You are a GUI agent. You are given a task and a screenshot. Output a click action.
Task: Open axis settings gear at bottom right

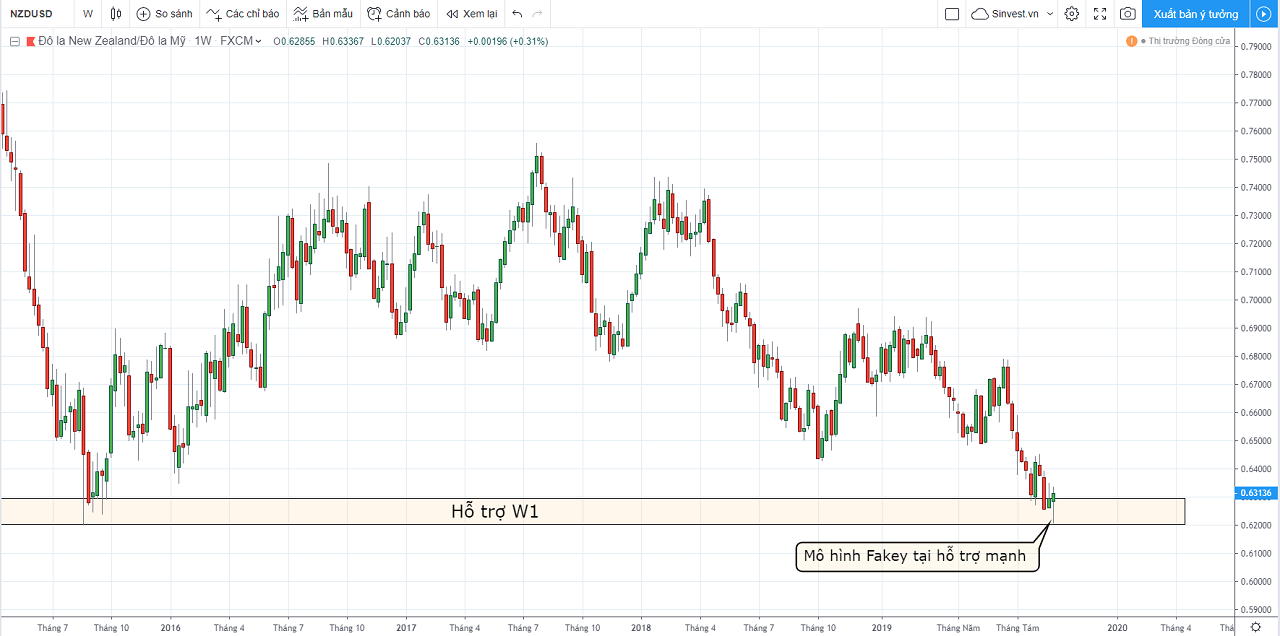pos(1256,627)
